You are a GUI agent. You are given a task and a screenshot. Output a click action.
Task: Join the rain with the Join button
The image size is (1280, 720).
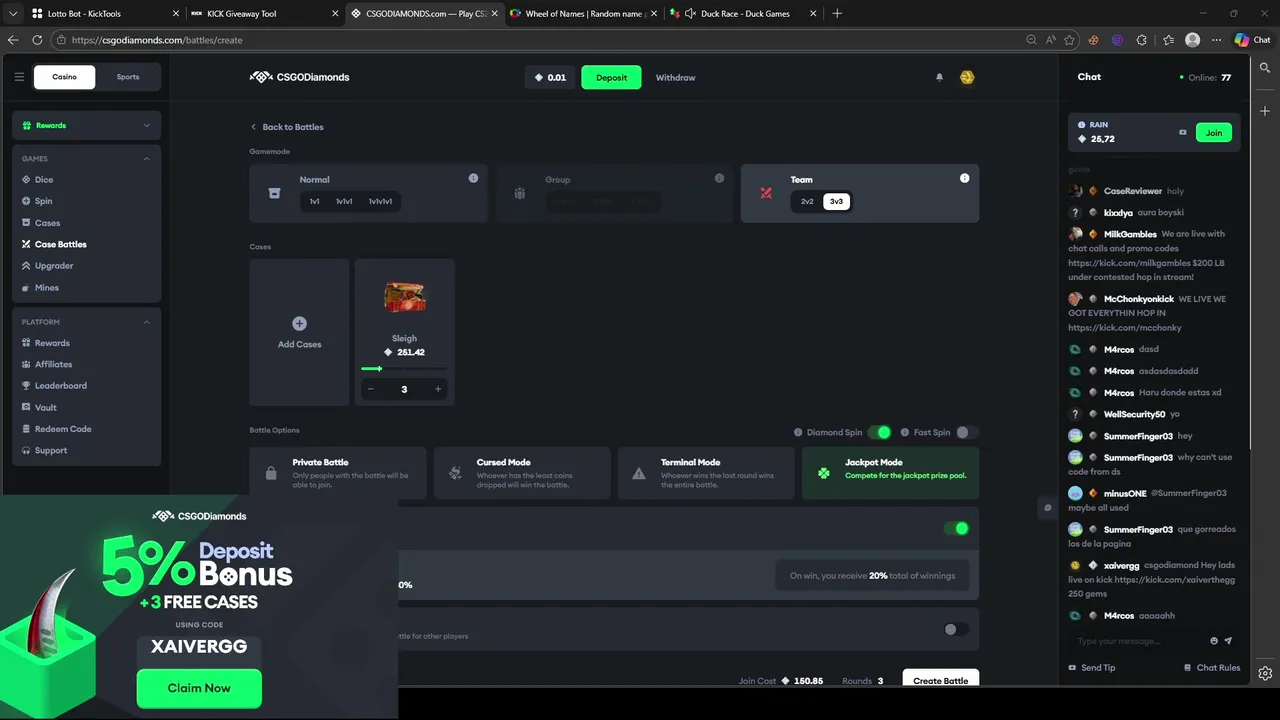1213,132
